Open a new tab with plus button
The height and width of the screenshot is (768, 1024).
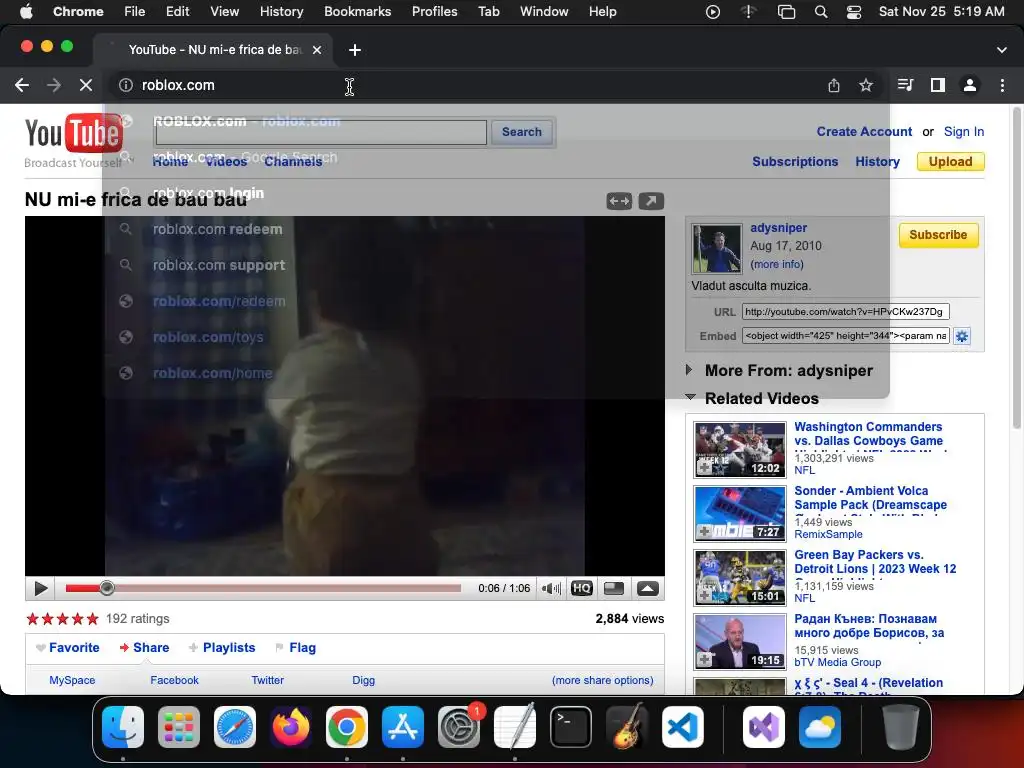pos(355,50)
